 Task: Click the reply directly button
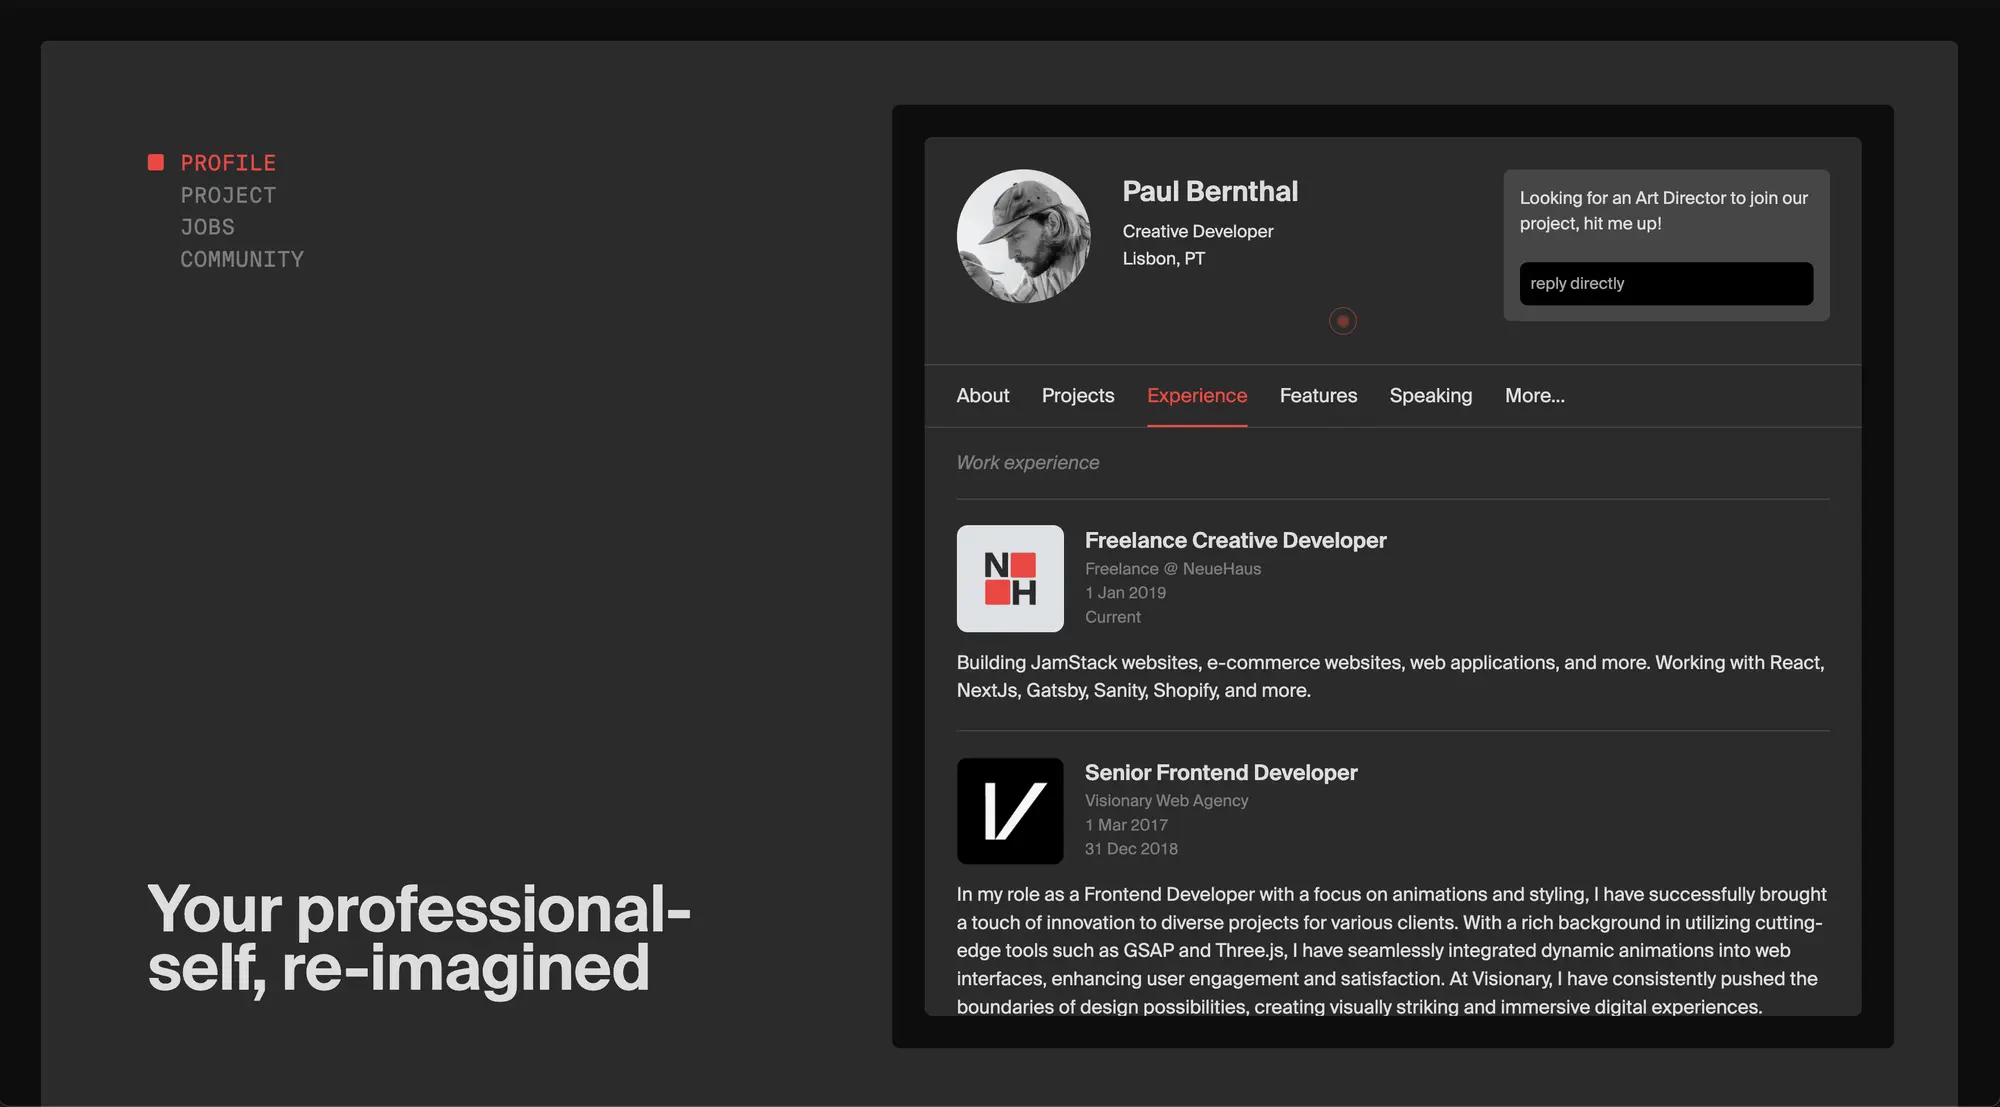pyautogui.click(x=1666, y=282)
